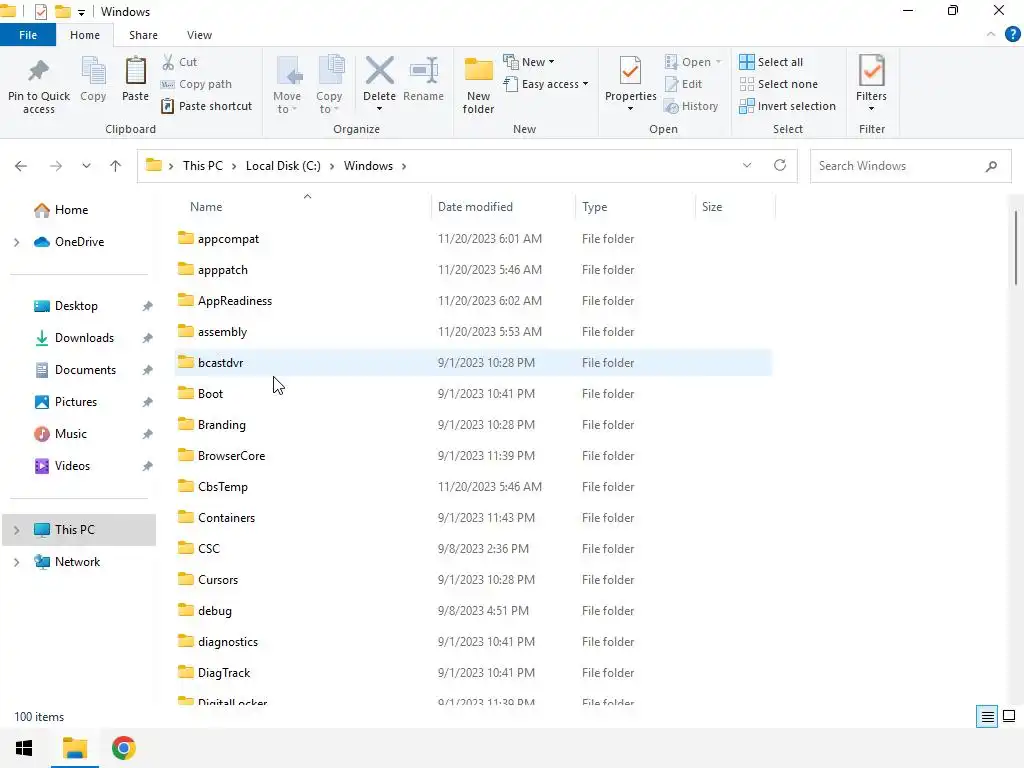The image size is (1024, 768).
Task: Click Paste shortcut option
Action: [x=206, y=106]
